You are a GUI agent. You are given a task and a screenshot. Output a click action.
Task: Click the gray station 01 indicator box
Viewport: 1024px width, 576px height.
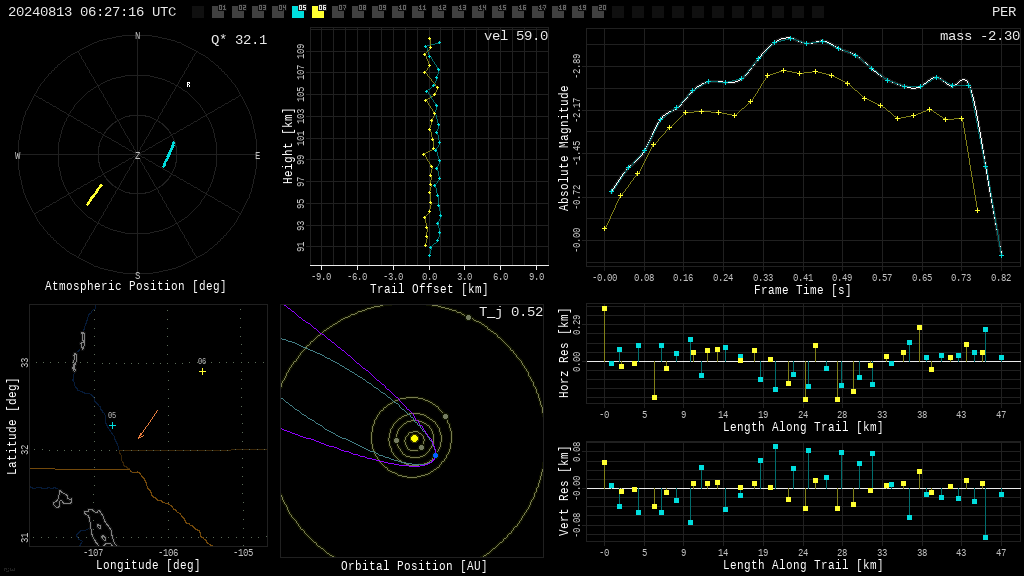pyautogui.click(x=218, y=12)
